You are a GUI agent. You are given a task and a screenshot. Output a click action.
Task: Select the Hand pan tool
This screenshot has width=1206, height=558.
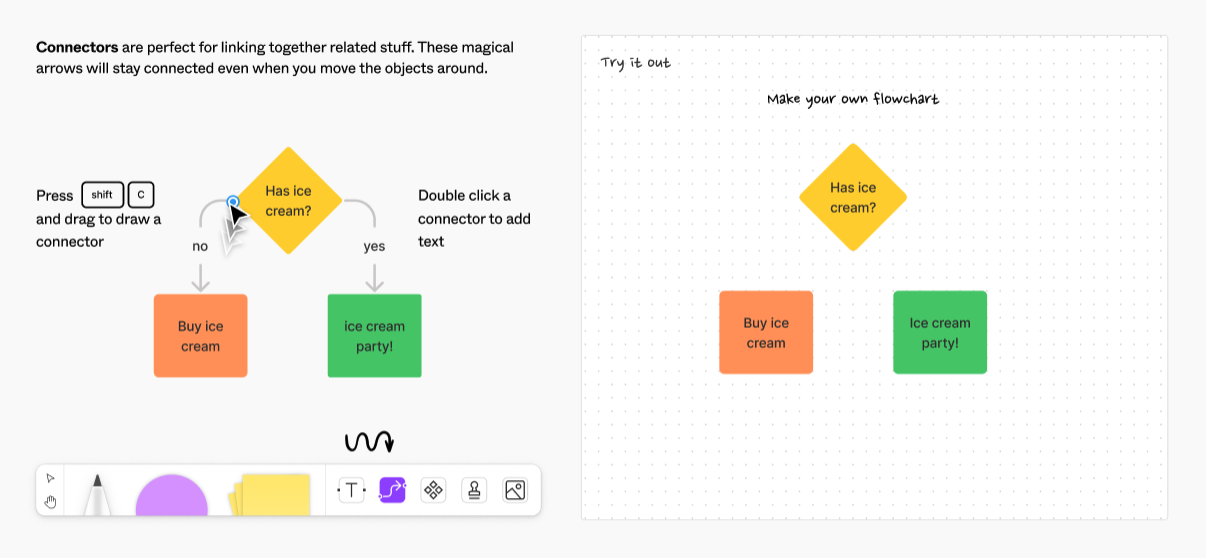tap(50, 501)
